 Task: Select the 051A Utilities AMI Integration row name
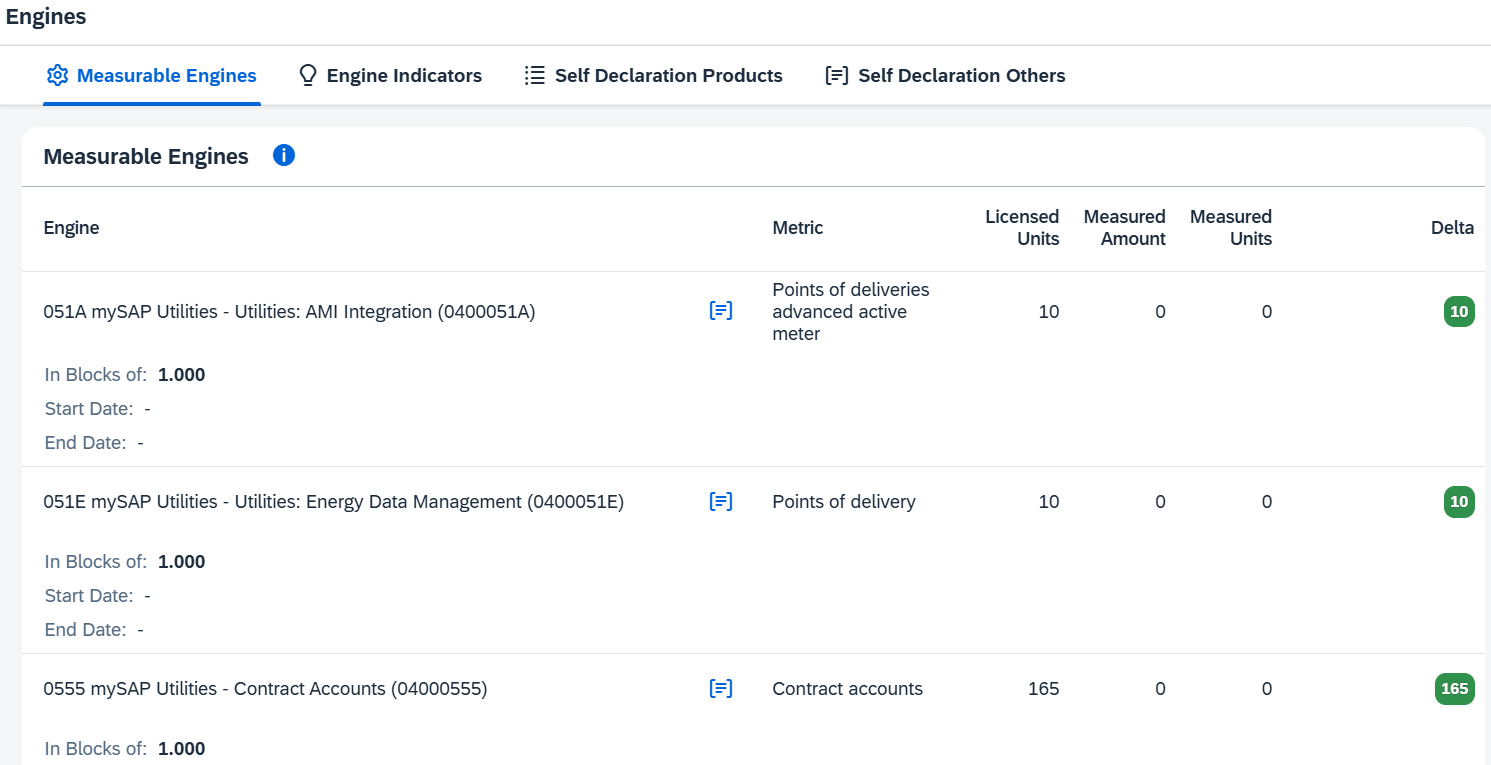pyautogui.click(x=289, y=311)
